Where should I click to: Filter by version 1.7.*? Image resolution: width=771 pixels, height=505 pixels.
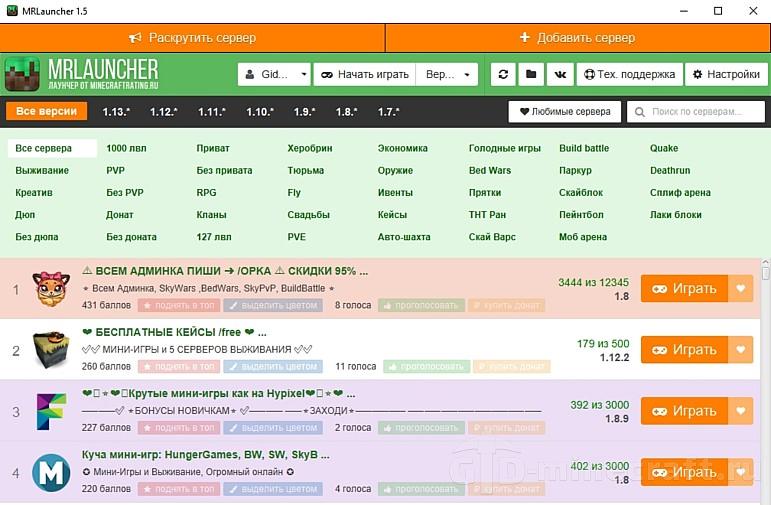(x=388, y=112)
